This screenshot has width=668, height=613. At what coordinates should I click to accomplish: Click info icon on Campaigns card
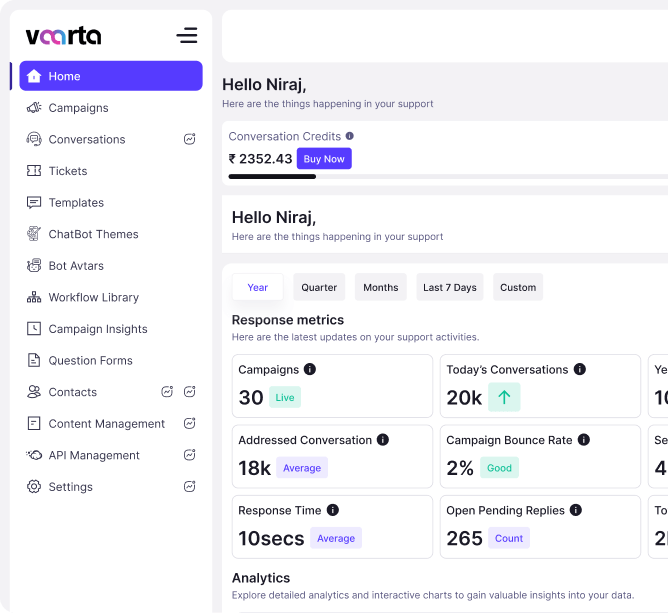(x=310, y=369)
